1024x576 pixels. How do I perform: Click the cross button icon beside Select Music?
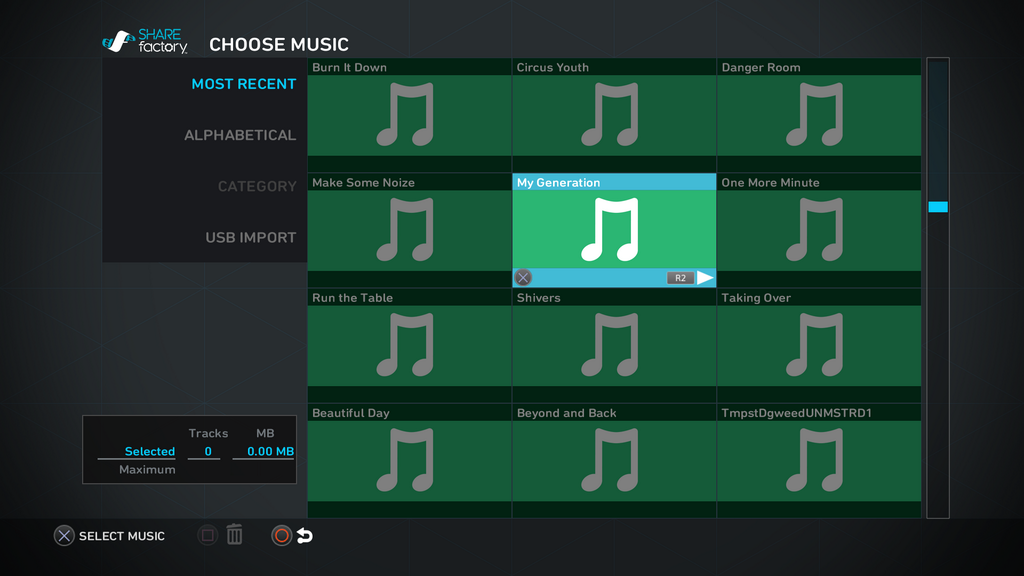pos(64,536)
